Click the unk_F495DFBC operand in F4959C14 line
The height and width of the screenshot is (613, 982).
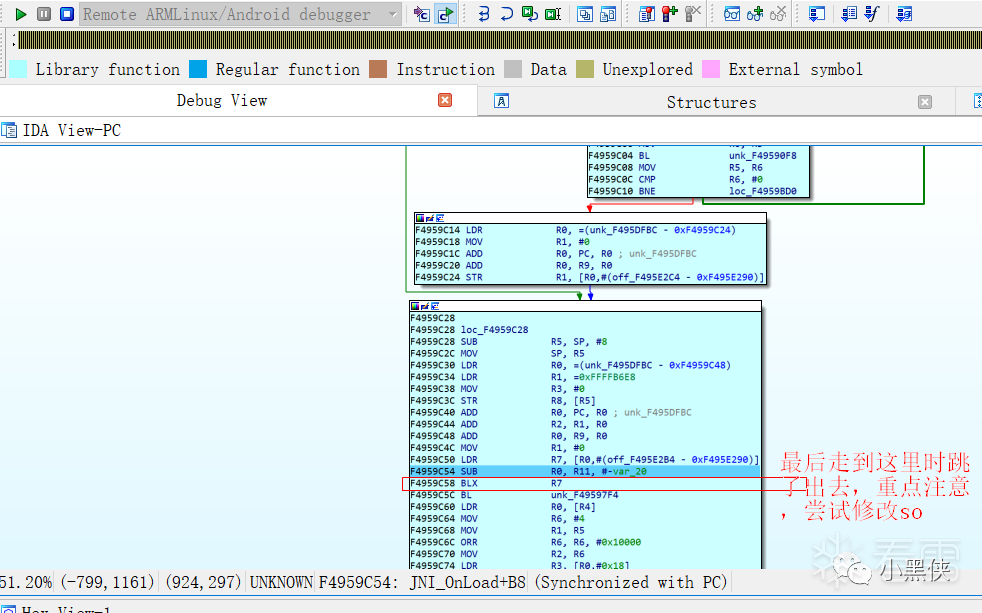(624, 230)
